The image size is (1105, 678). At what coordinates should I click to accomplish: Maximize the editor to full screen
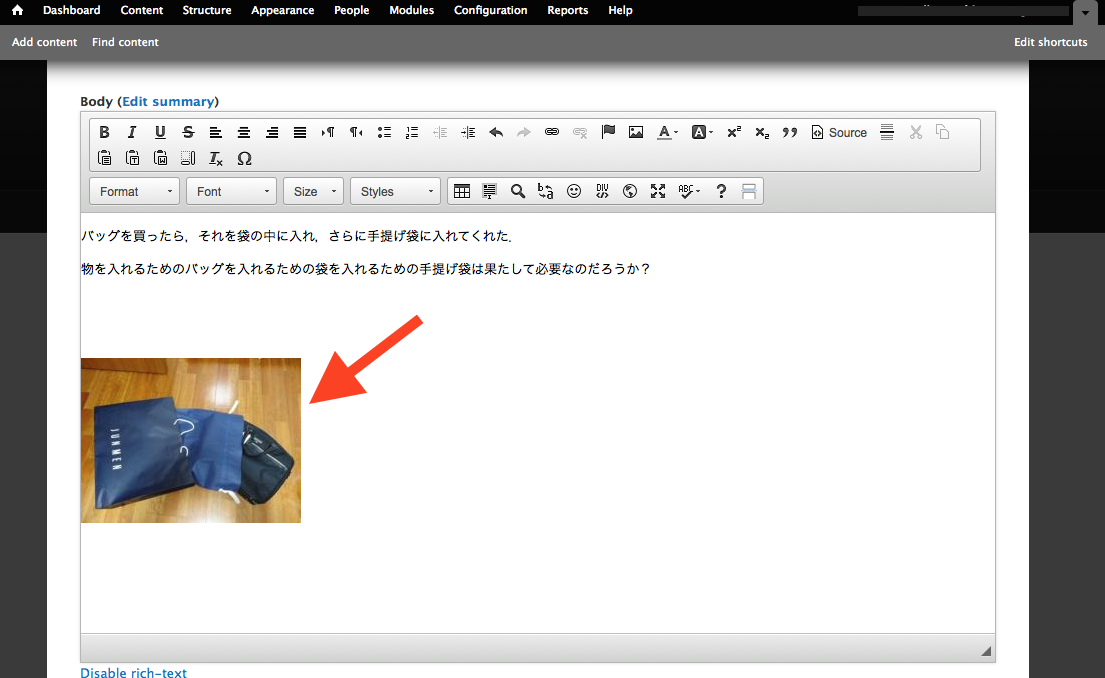pos(658,190)
